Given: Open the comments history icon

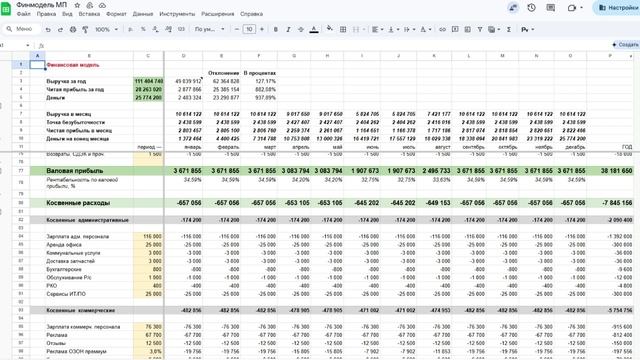Looking at the screenshot, I should [551, 7].
